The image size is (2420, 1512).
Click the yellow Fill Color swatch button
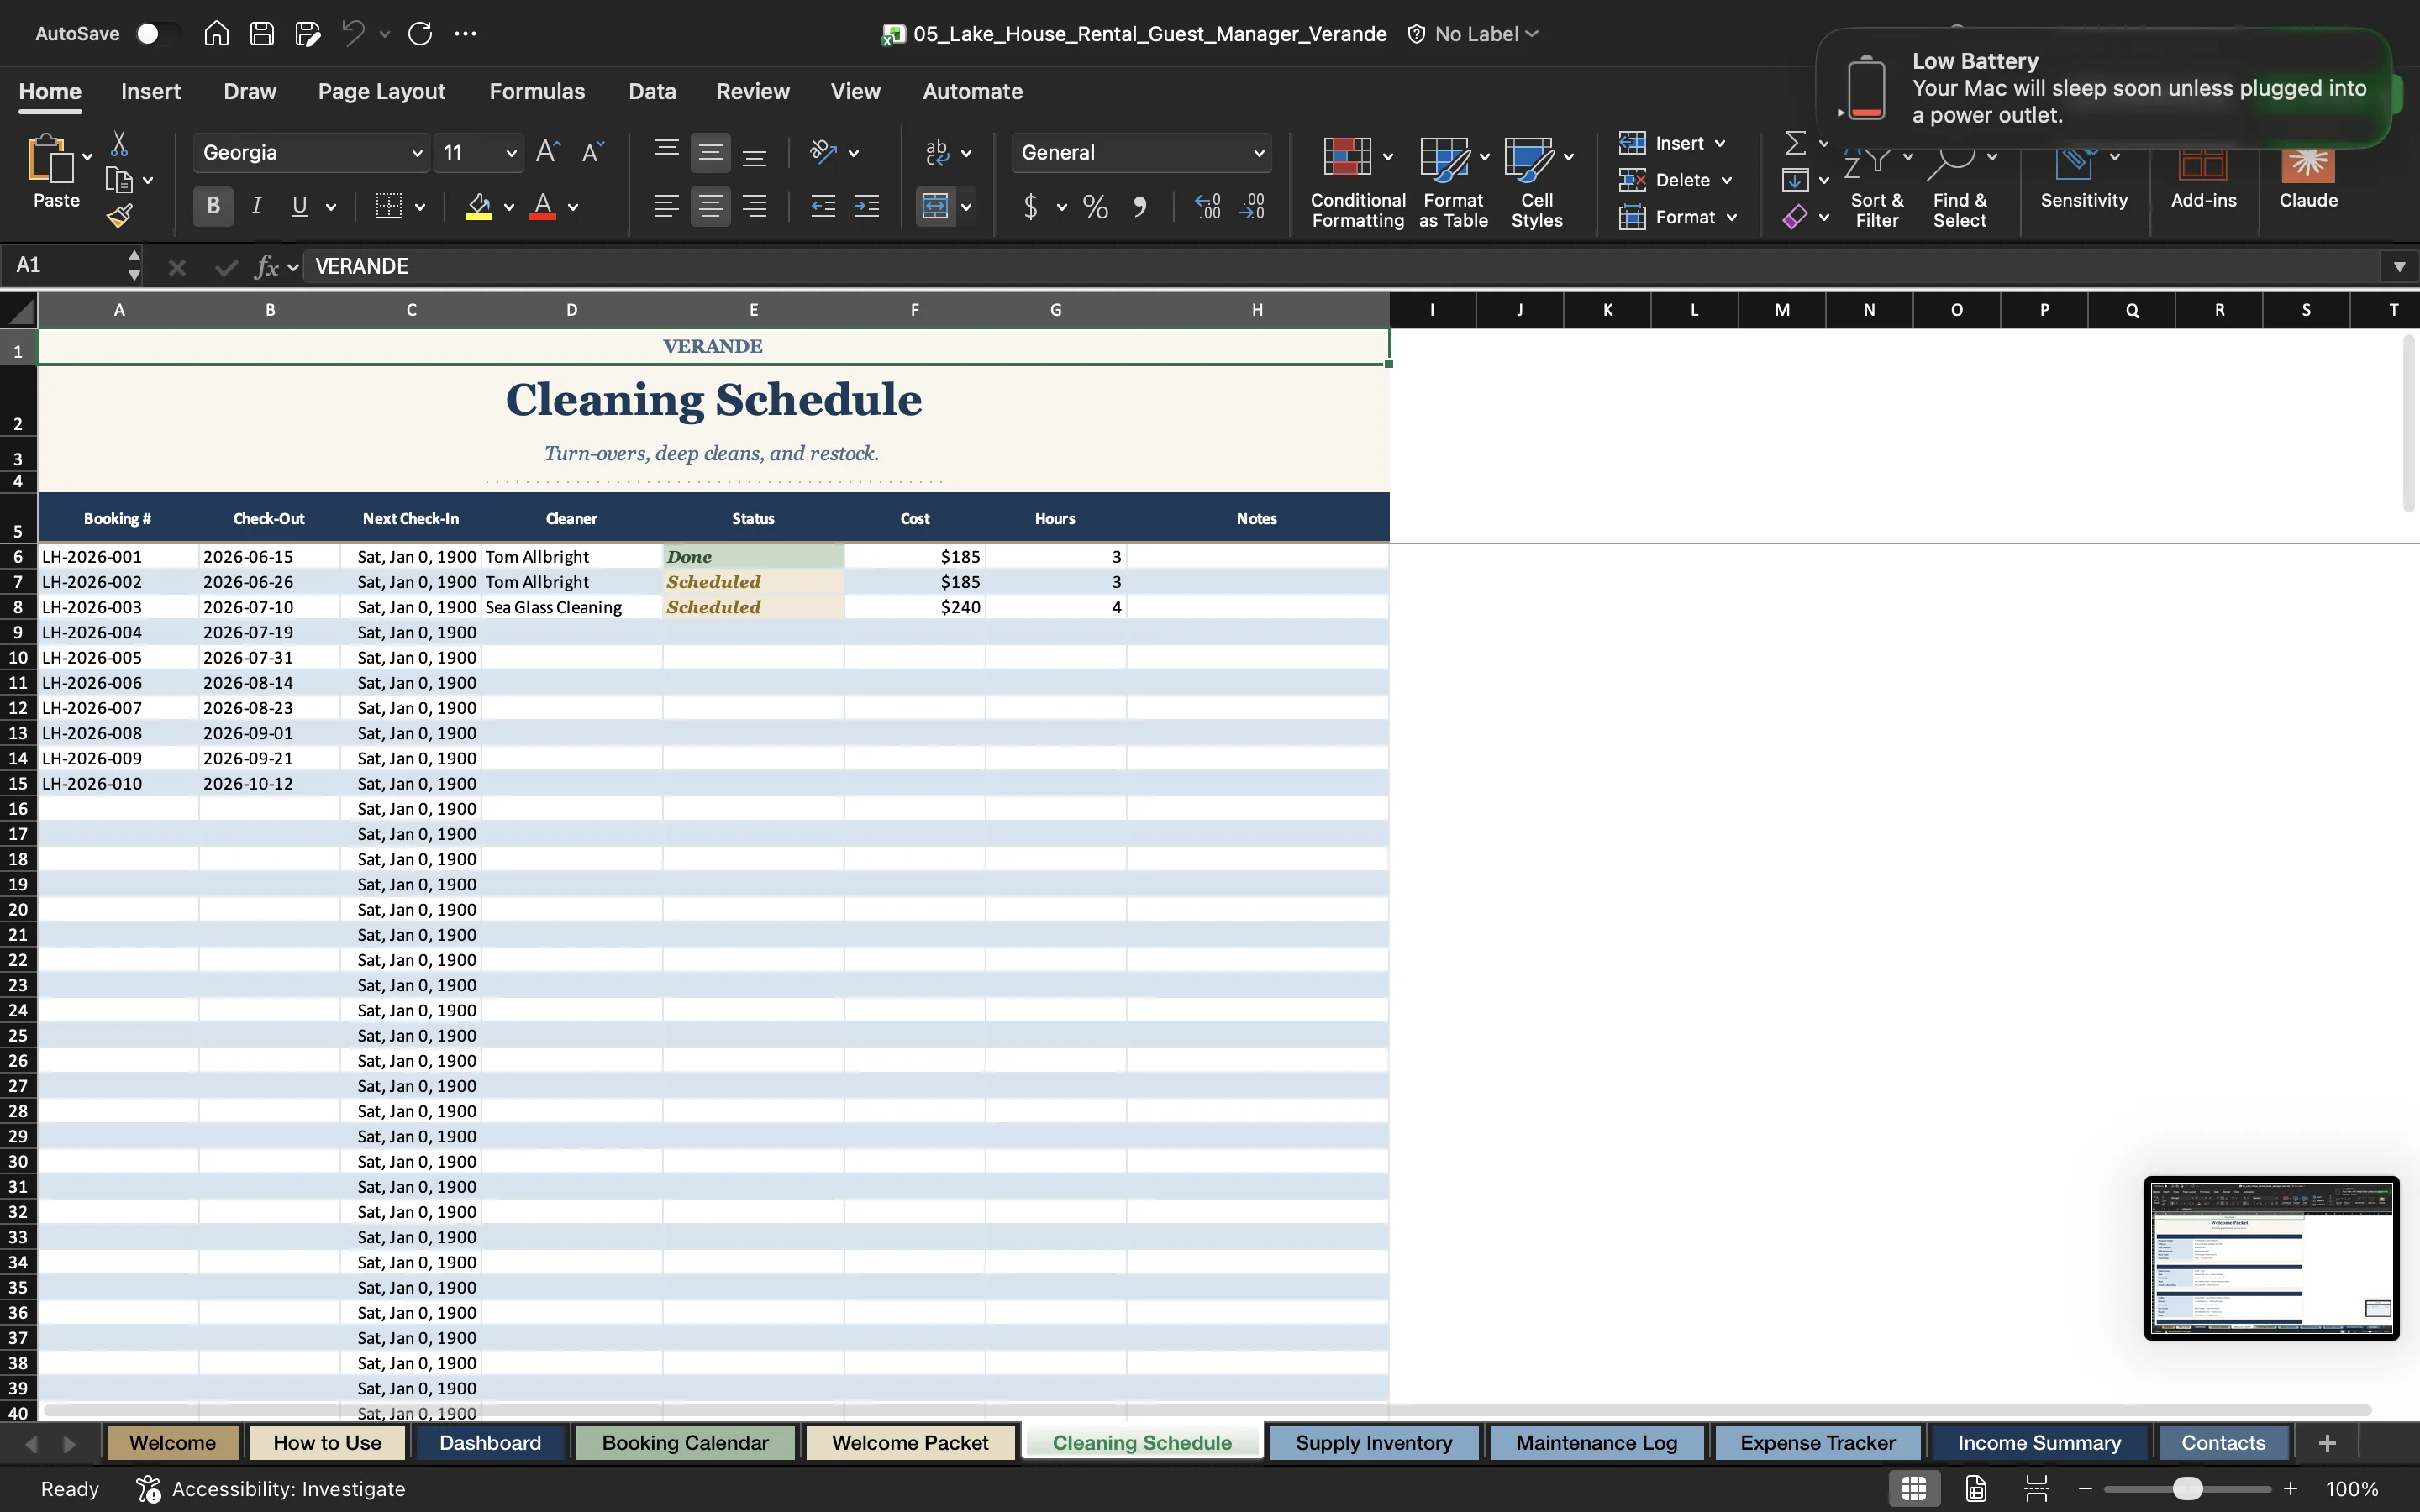tap(479, 207)
